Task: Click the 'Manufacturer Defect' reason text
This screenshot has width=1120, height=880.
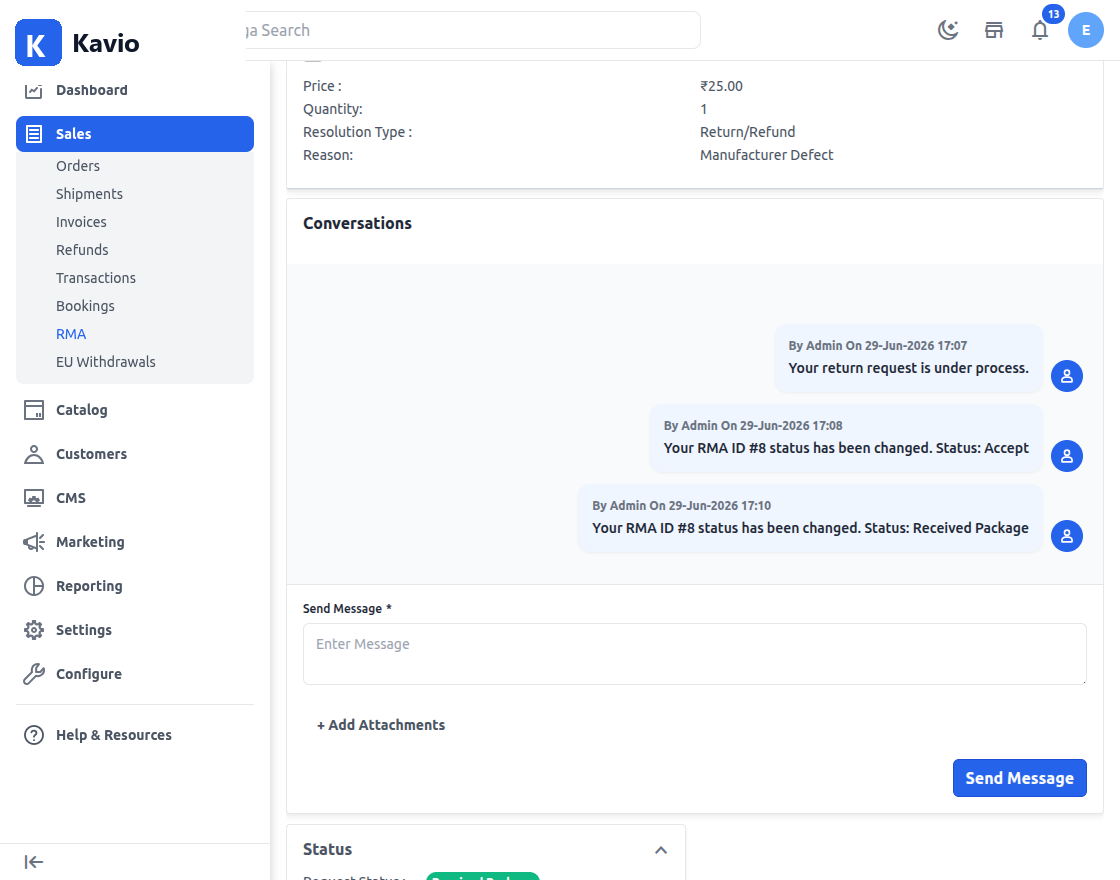Action: 766,155
